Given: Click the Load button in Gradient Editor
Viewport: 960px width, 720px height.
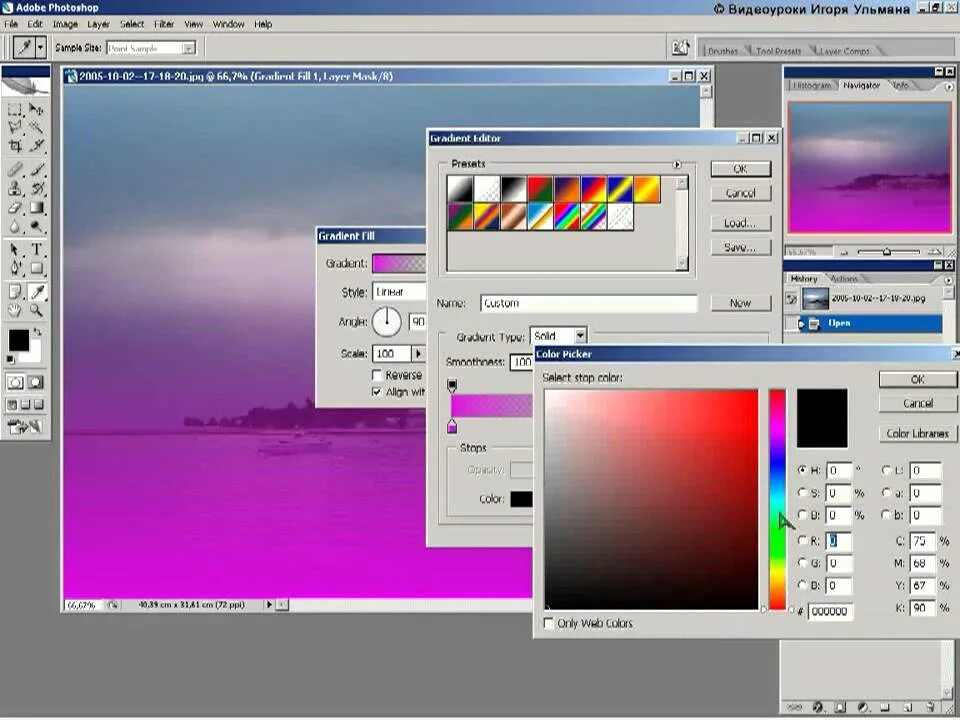Looking at the screenshot, I should tap(740, 223).
